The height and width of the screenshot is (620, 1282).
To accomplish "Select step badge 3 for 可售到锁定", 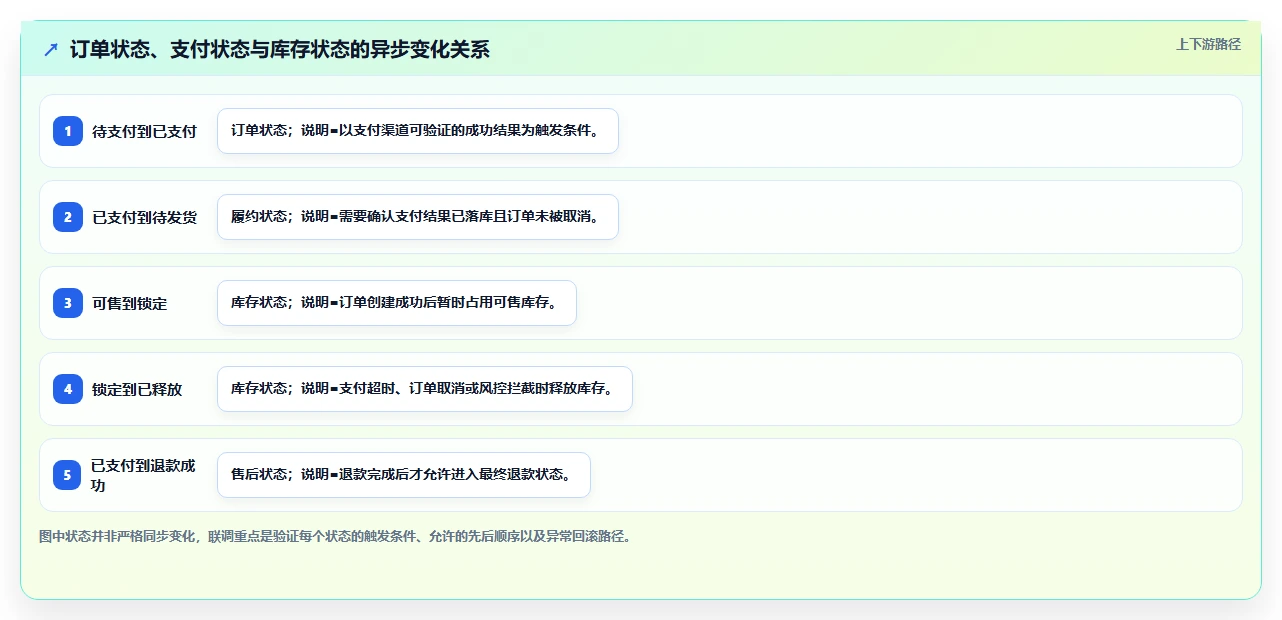I will pos(68,303).
